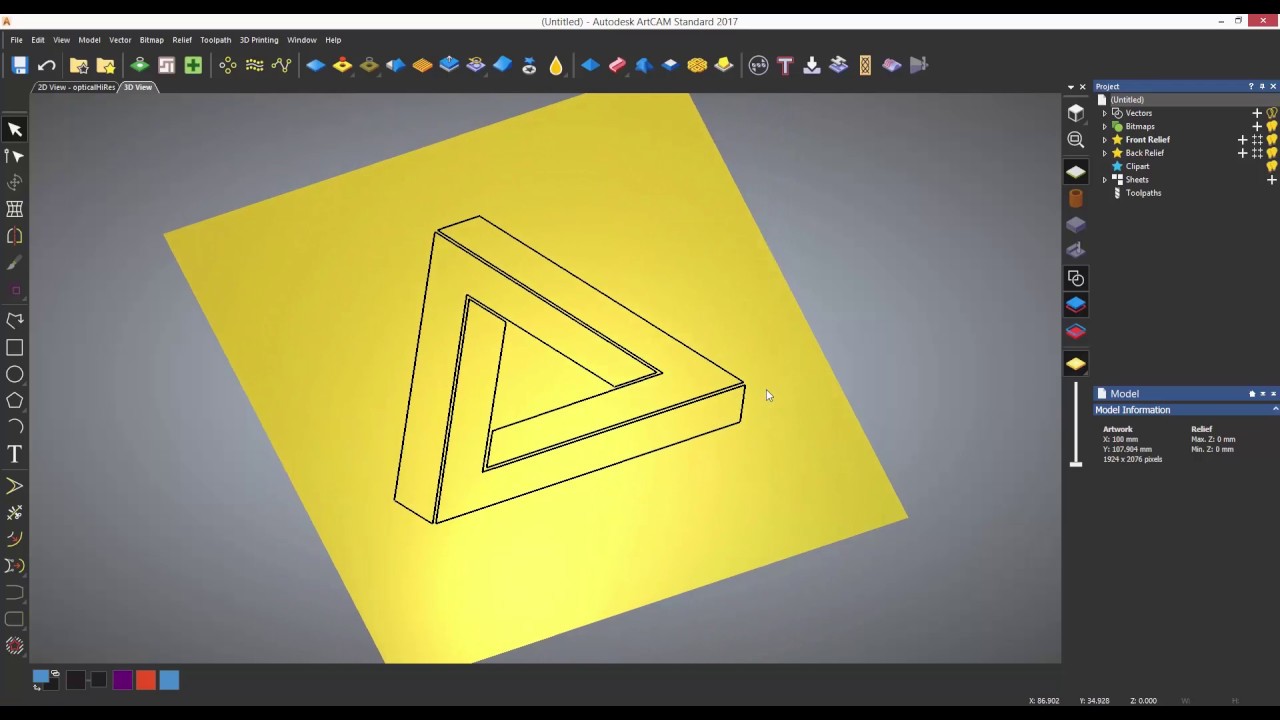This screenshot has height=720, width=1280.
Task: Click the Save floppy disk icon
Action: pyautogui.click(x=19, y=65)
